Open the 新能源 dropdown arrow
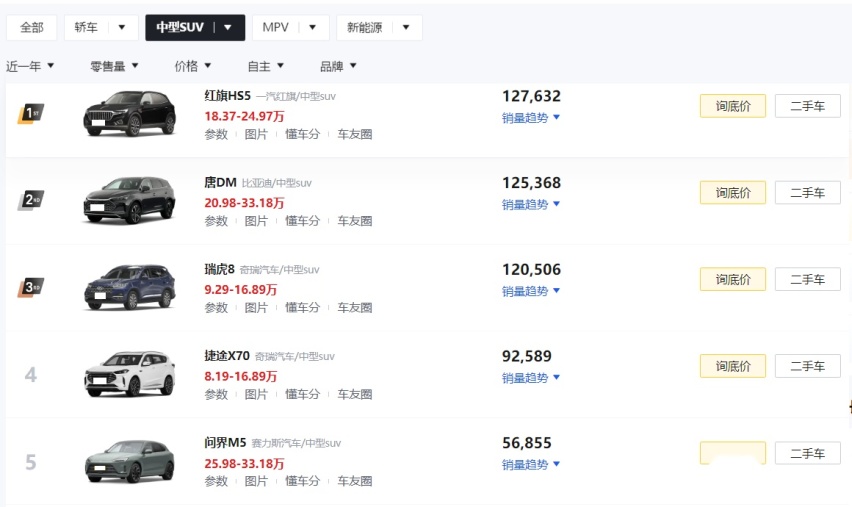This screenshot has height=507, width=852. click(406, 27)
